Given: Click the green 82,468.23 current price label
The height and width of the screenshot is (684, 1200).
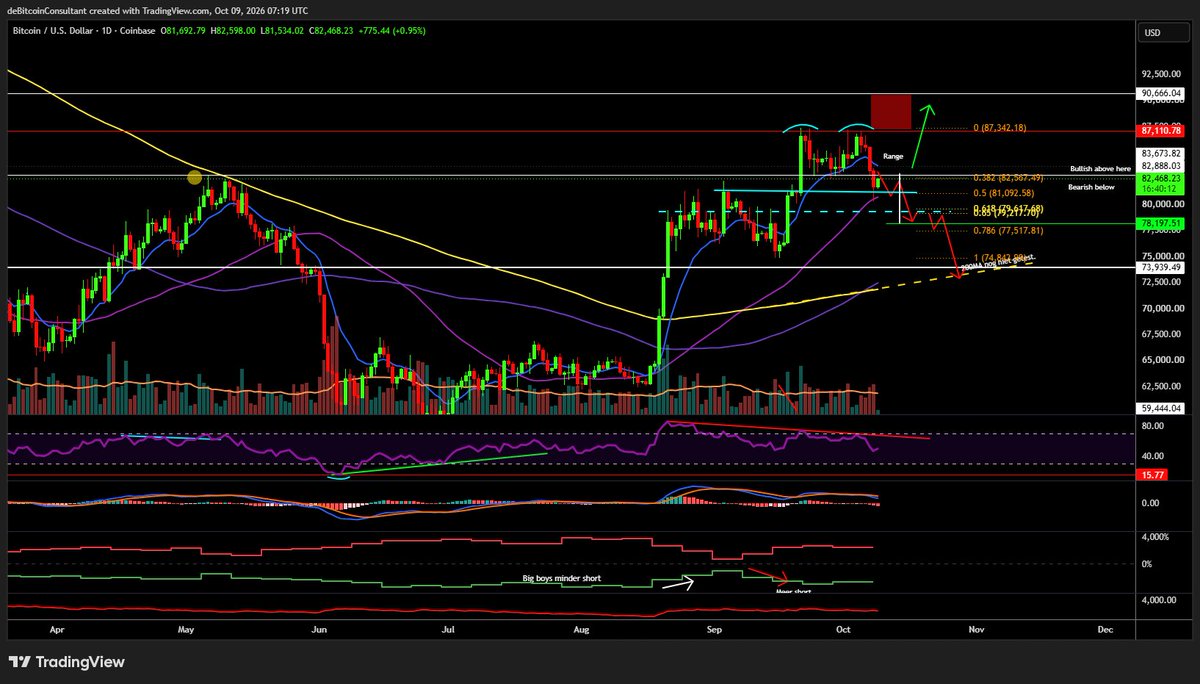Looking at the screenshot, I should pyautogui.click(x=1161, y=177).
